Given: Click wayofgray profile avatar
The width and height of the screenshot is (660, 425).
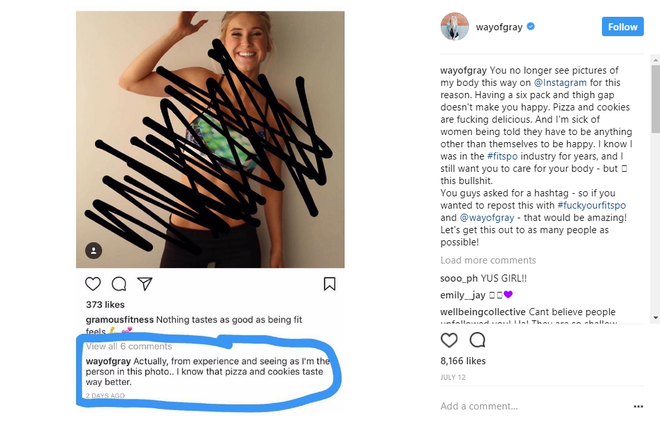Looking at the screenshot, I should coord(455,27).
